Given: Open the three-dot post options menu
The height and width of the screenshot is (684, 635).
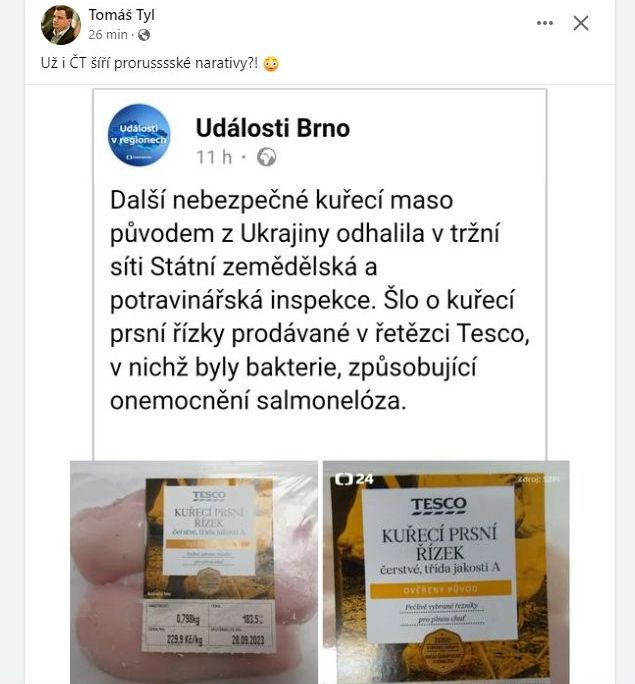Looking at the screenshot, I should coord(545,23).
